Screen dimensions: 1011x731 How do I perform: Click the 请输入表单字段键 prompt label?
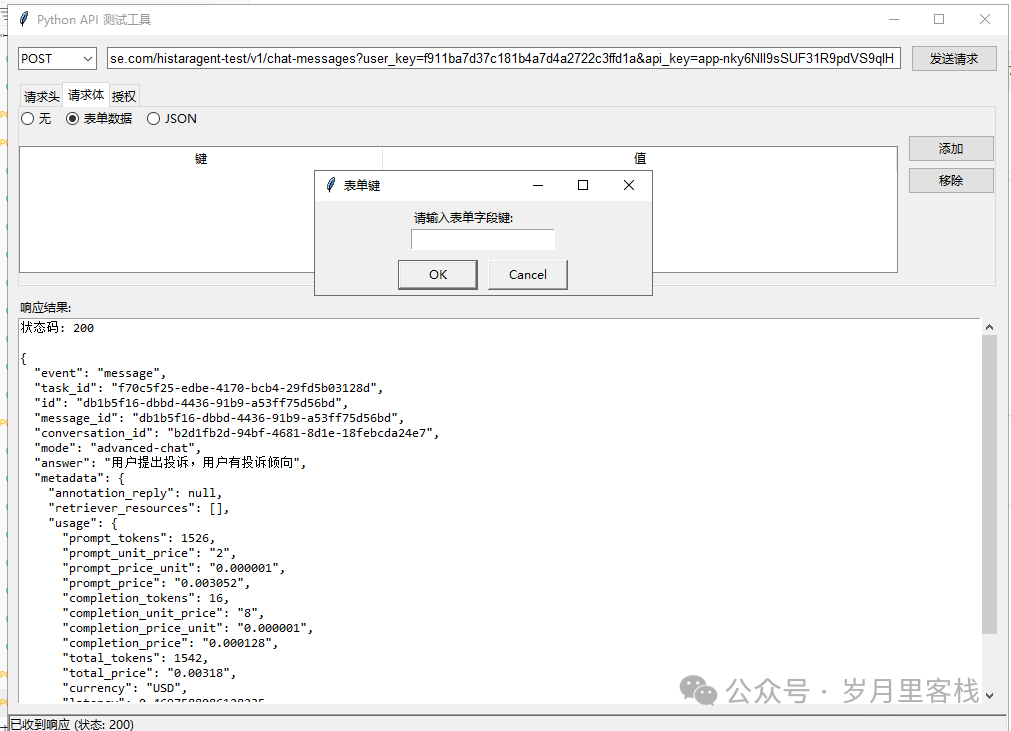click(464, 218)
